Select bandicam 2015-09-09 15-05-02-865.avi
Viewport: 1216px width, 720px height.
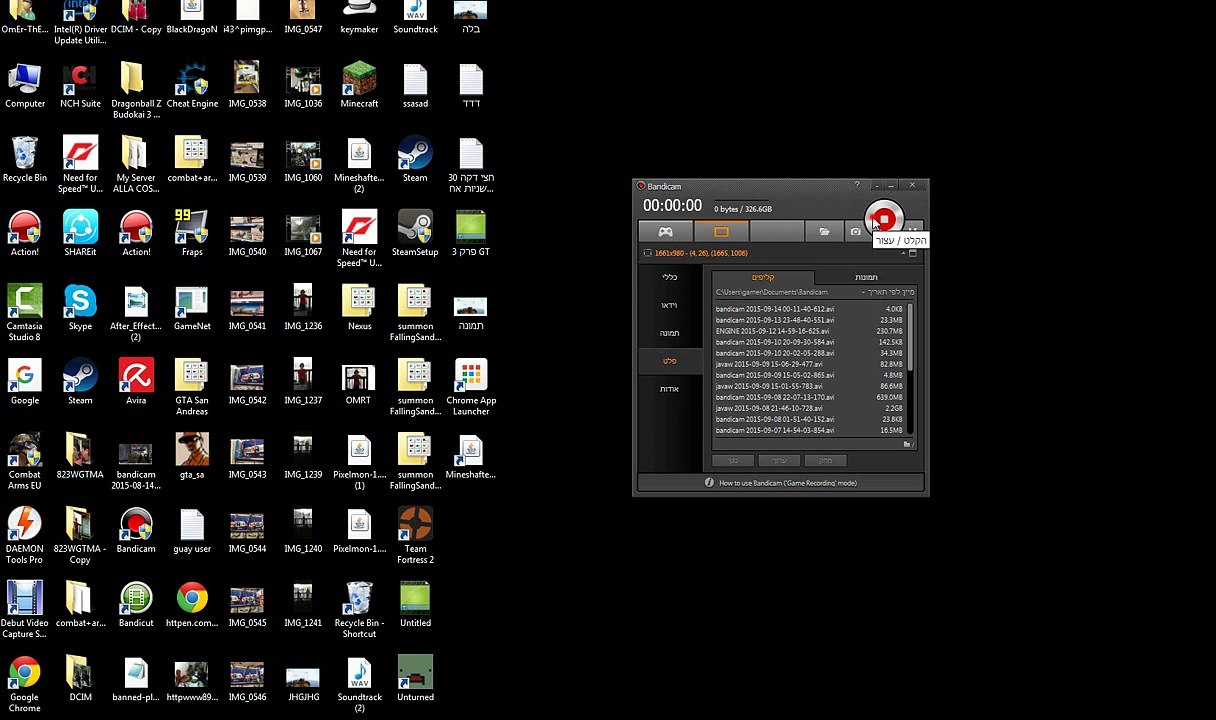click(x=810, y=375)
